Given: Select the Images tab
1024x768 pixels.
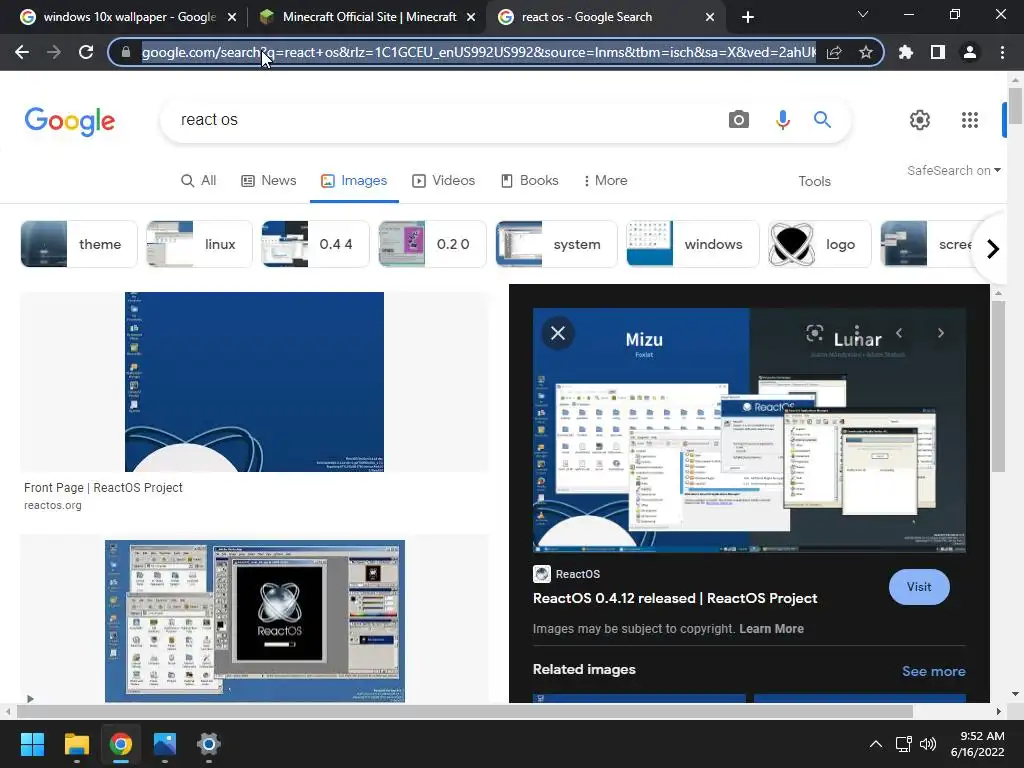Looking at the screenshot, I should [x=354, y=181].
